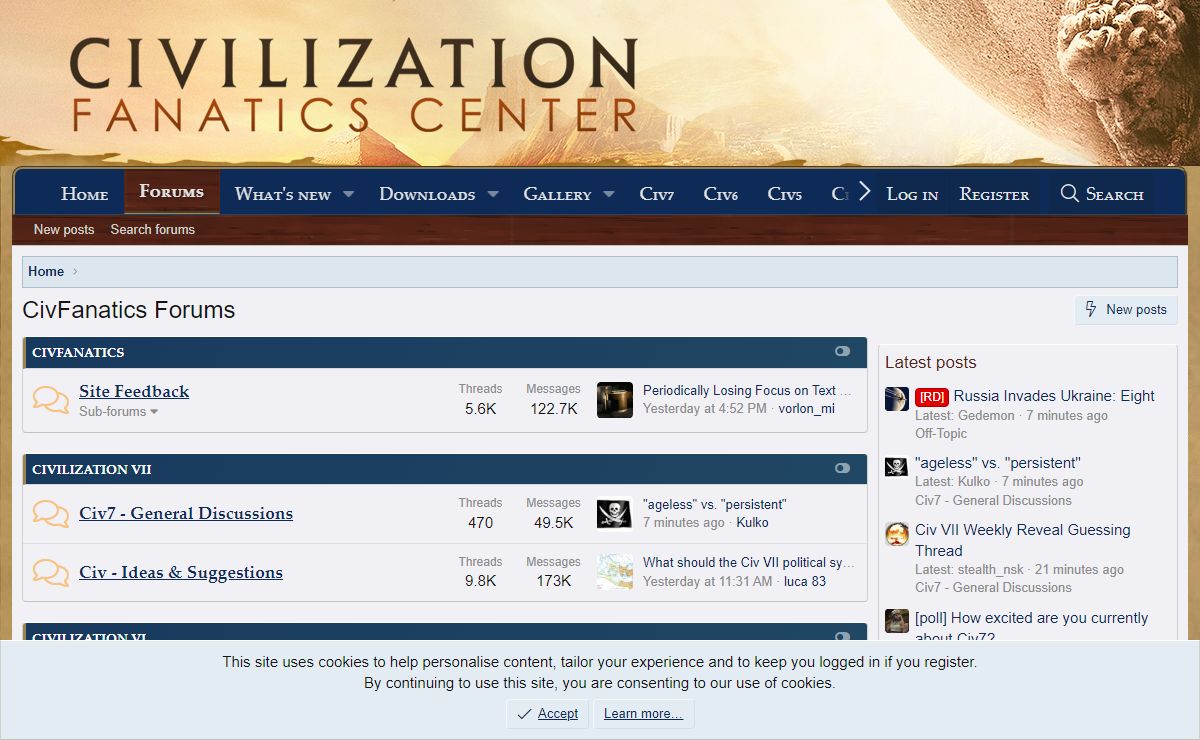The width and height of the screenshot is (1200, 740).
Task: Expand the Downloads dropdown arrow
Action: 493,194
